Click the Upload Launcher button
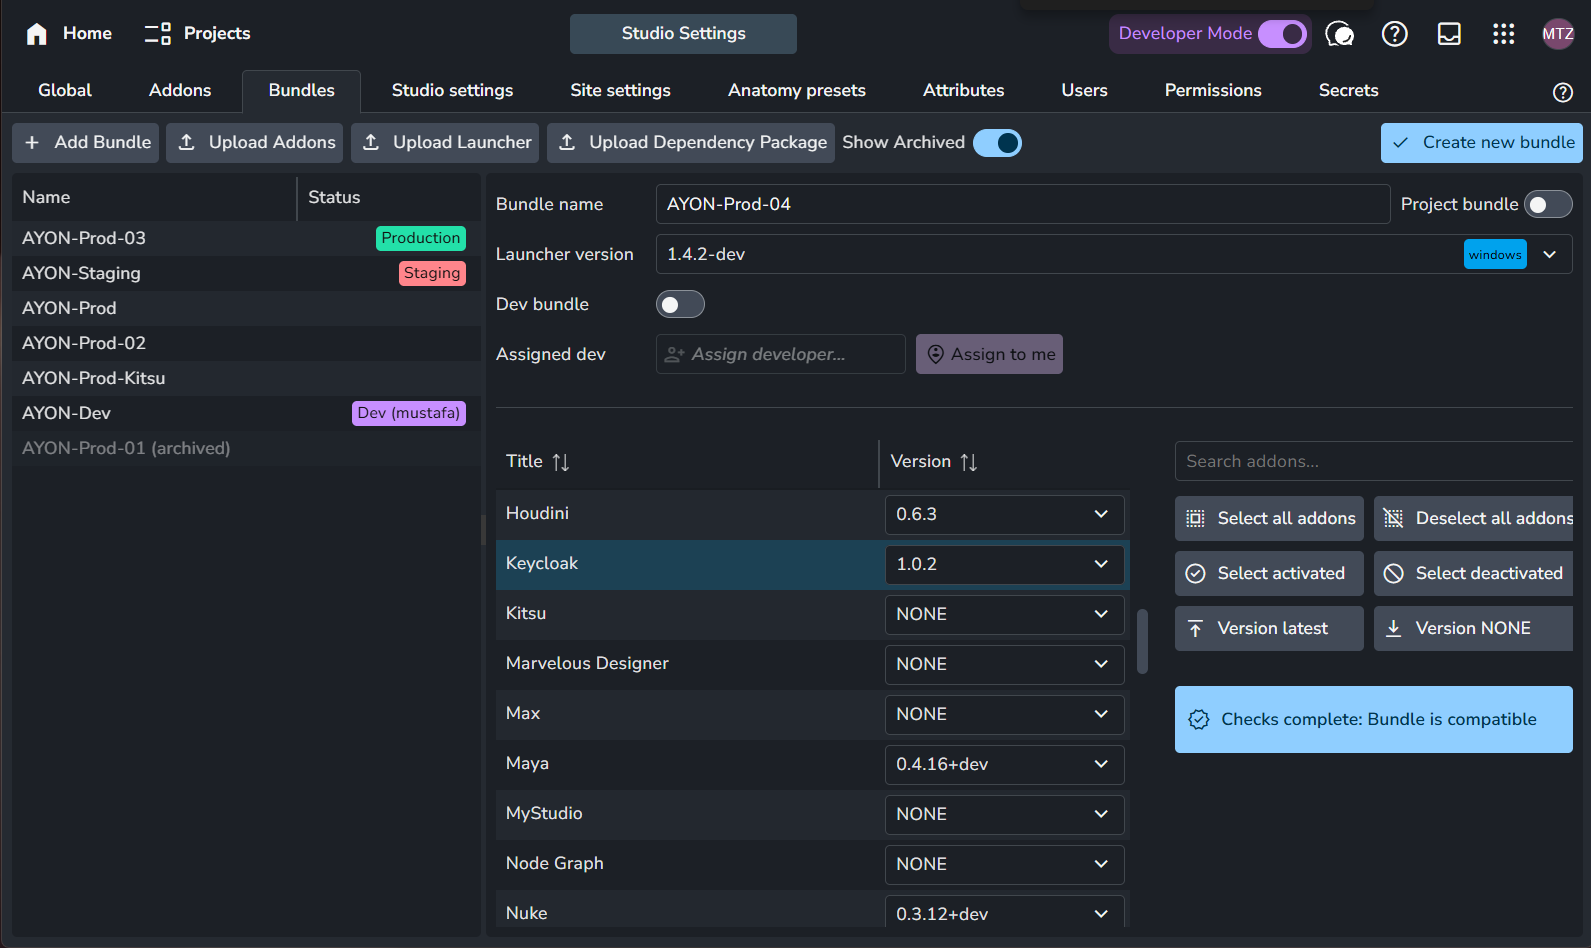Image resolution: width=1591 pixels, height=948 pixels. pyautogui.click(x=445, y=143)
